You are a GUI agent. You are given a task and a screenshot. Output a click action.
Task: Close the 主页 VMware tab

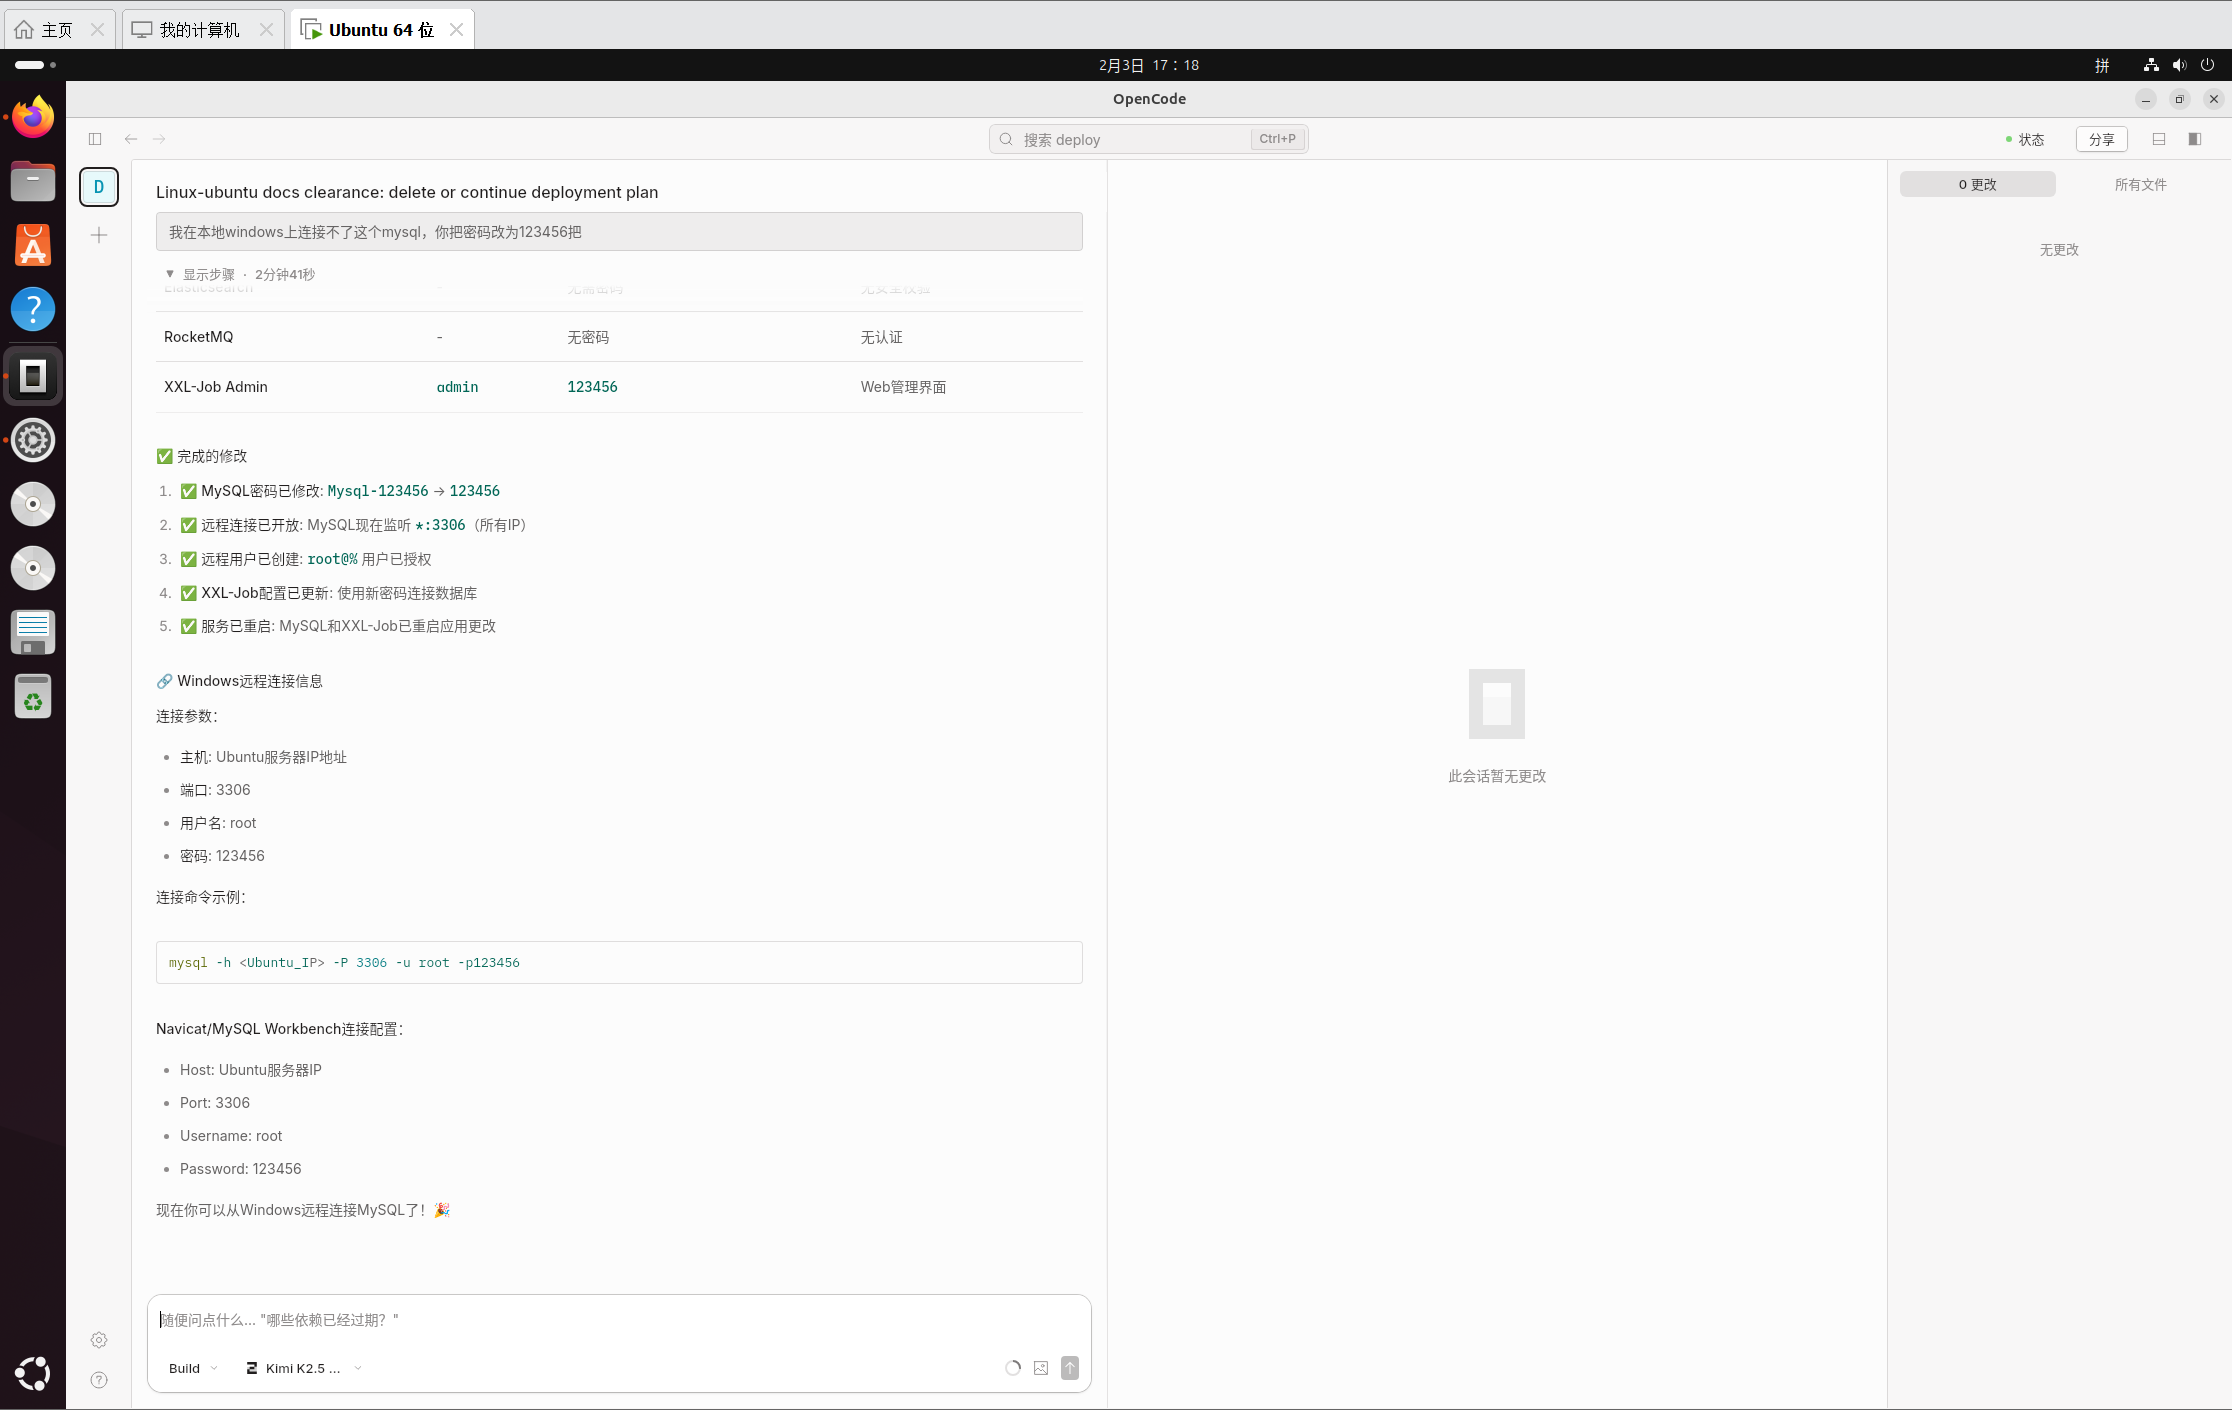tap(97, 30)
